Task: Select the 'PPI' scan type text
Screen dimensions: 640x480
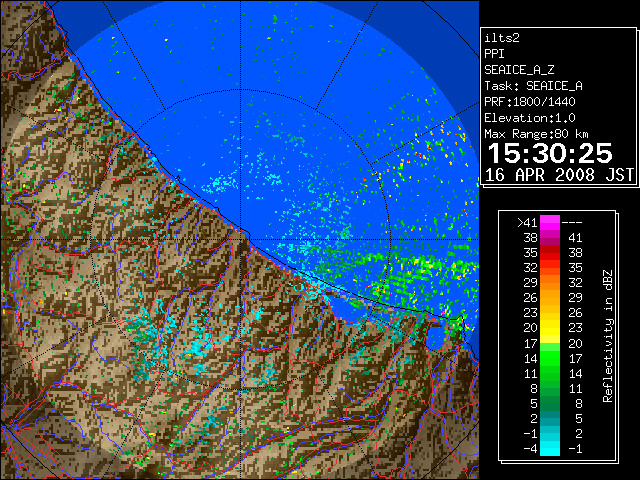Action: click(494, 54)
